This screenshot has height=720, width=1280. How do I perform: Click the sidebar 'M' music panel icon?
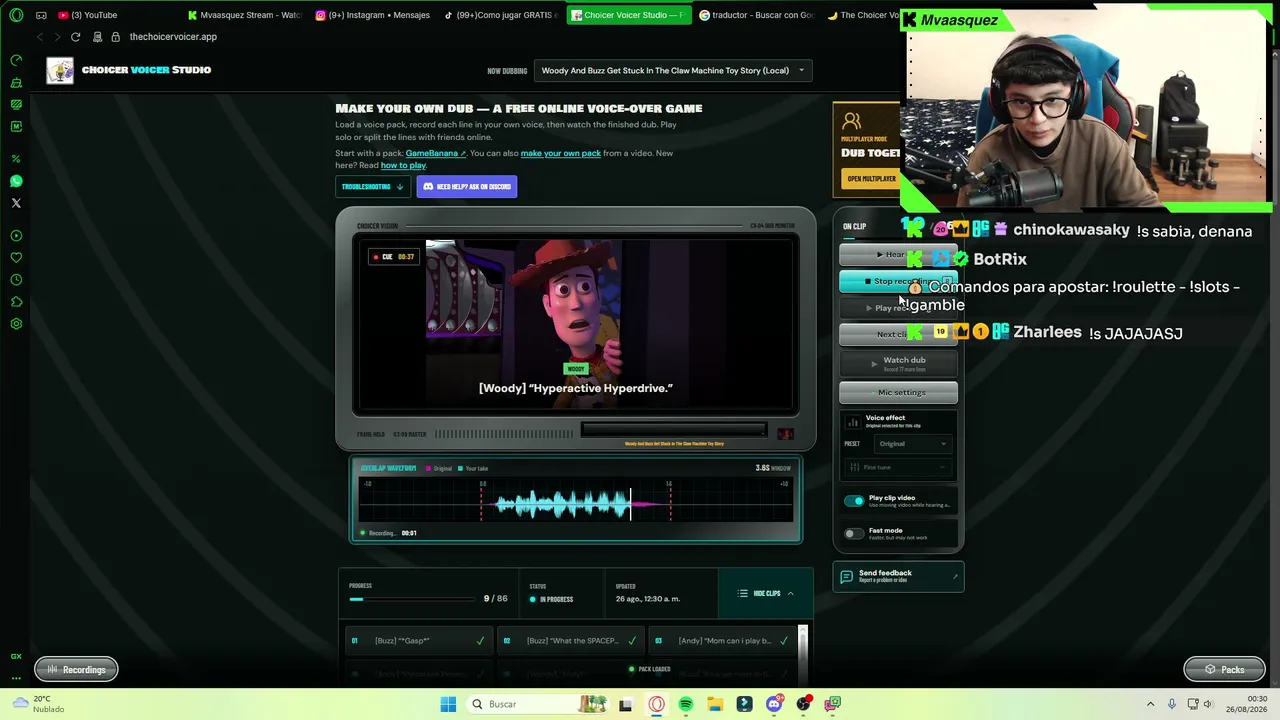pyautogui.click(x=16, y=126)
